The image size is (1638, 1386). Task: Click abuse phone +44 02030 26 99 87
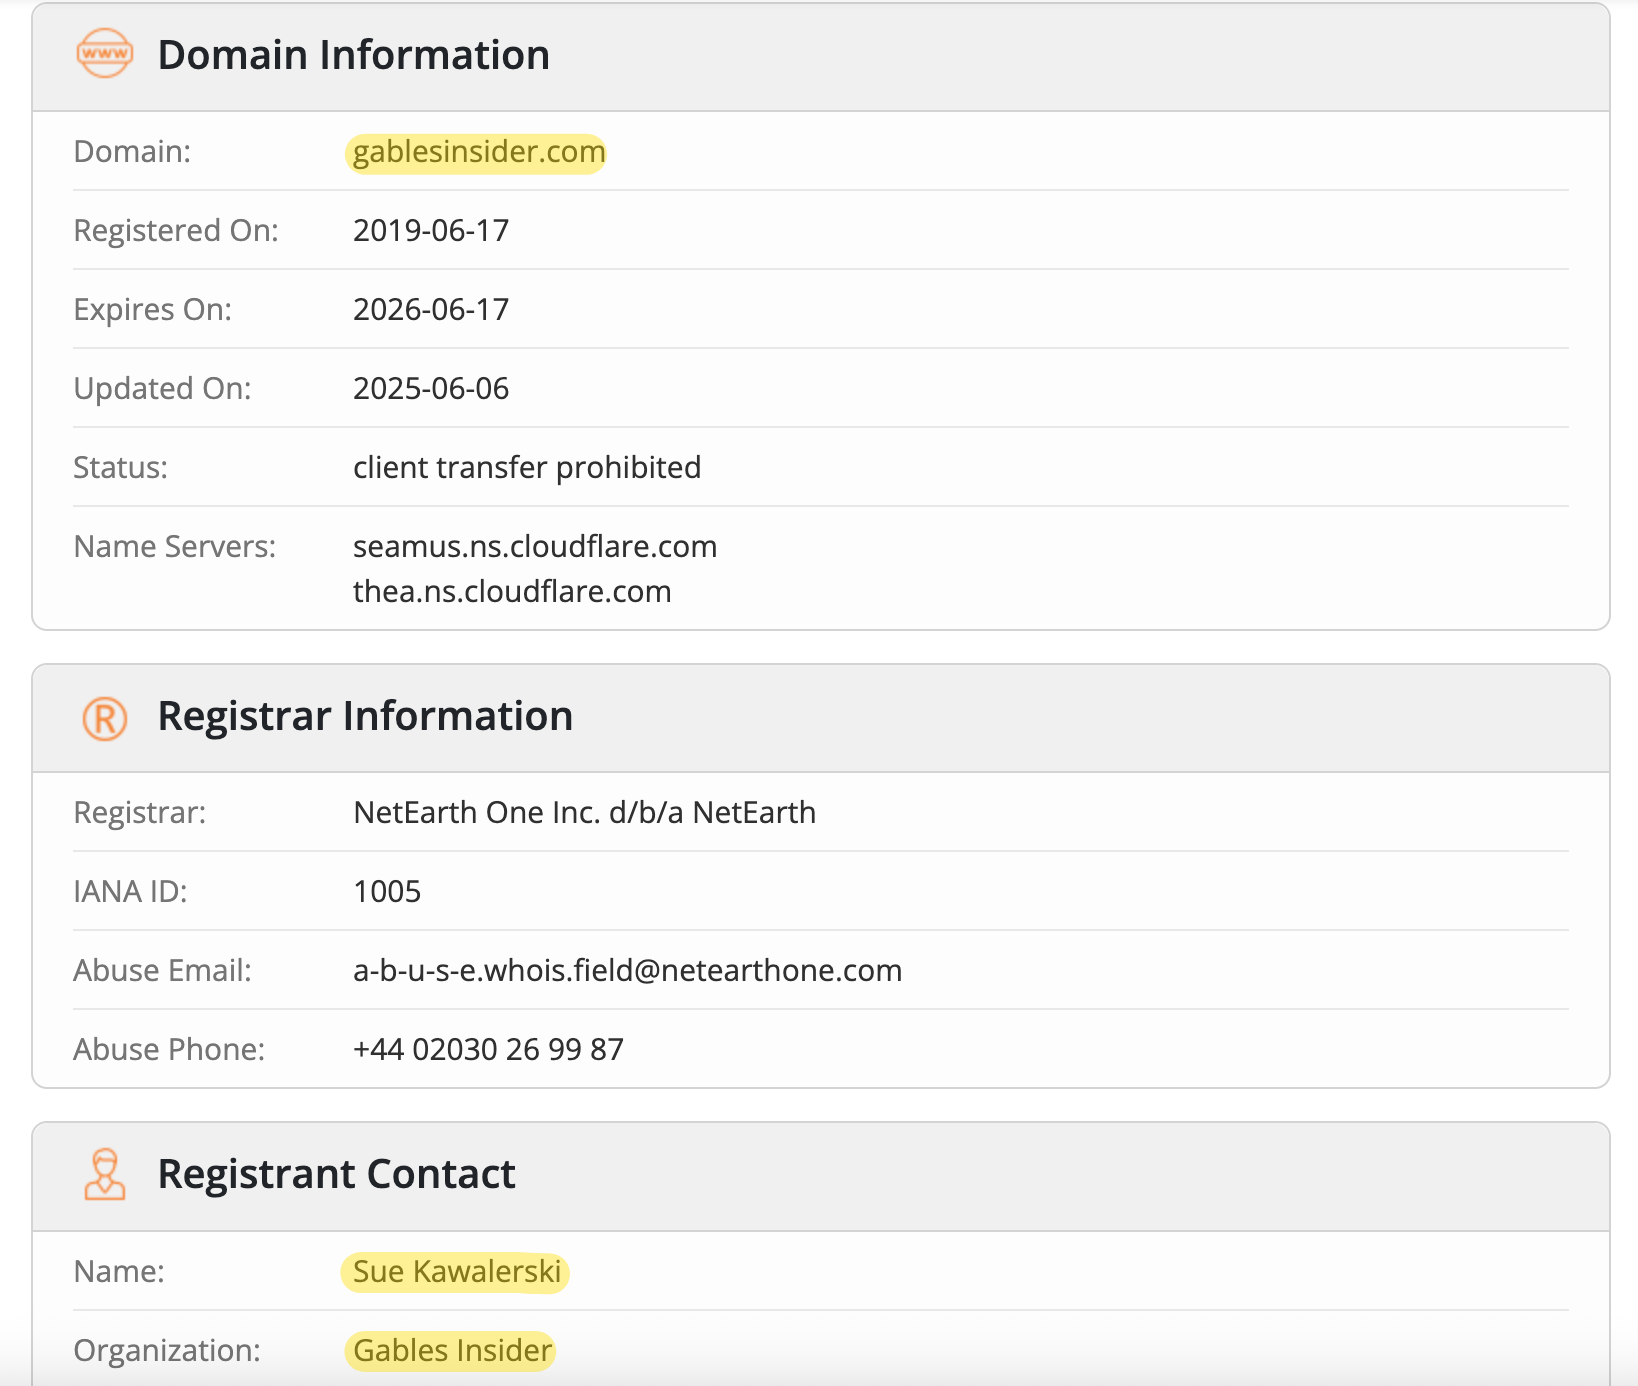tap(488, 1050)
